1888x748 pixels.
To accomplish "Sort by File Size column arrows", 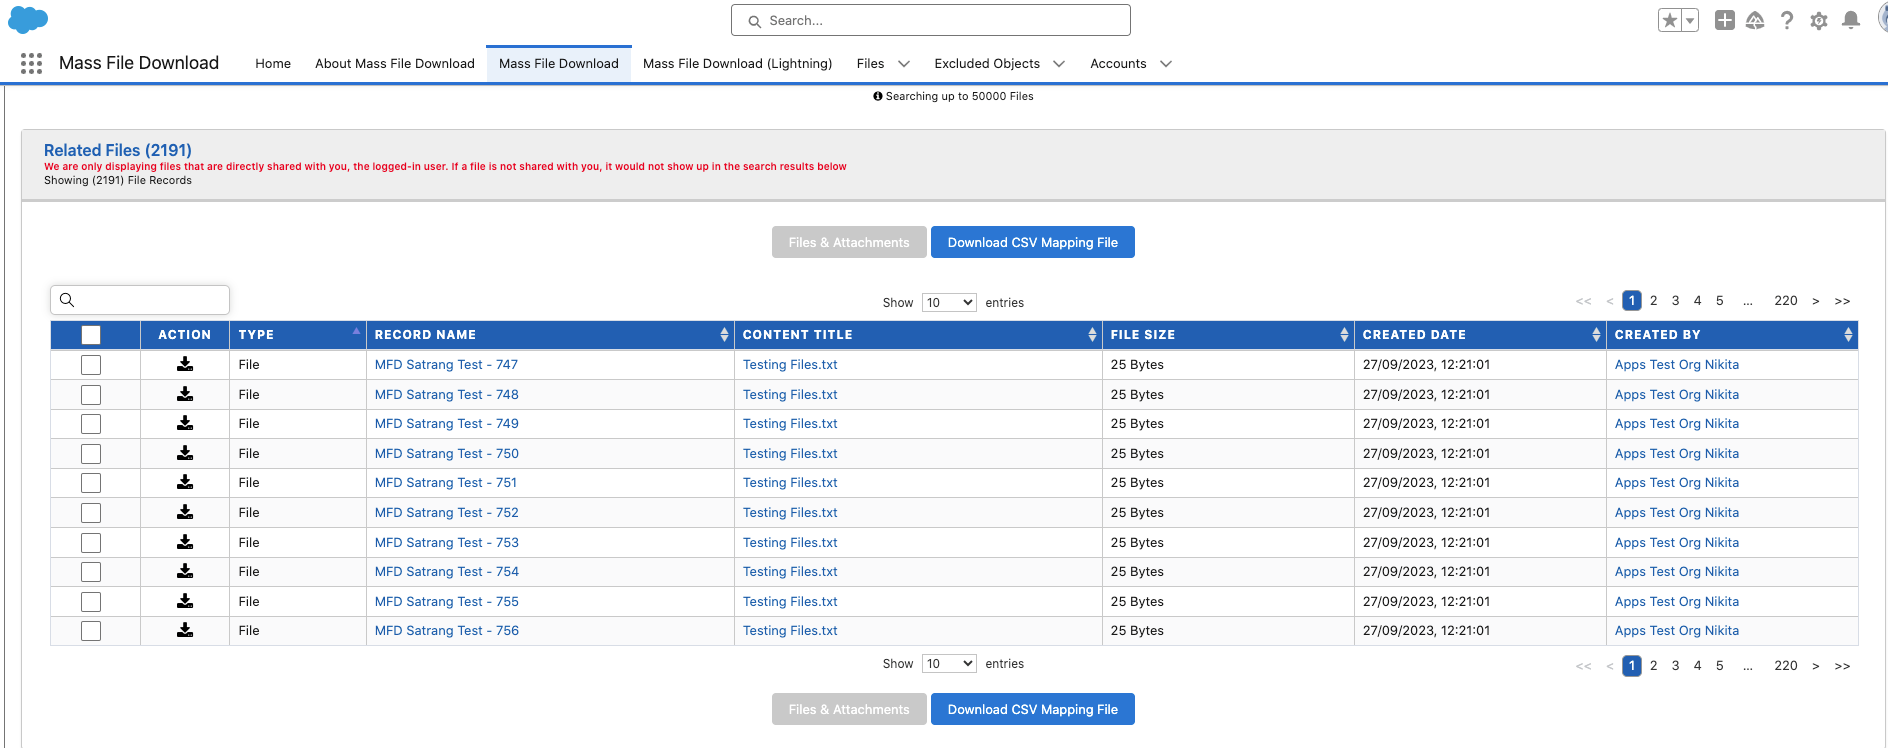I will (x=1344, y=335).
